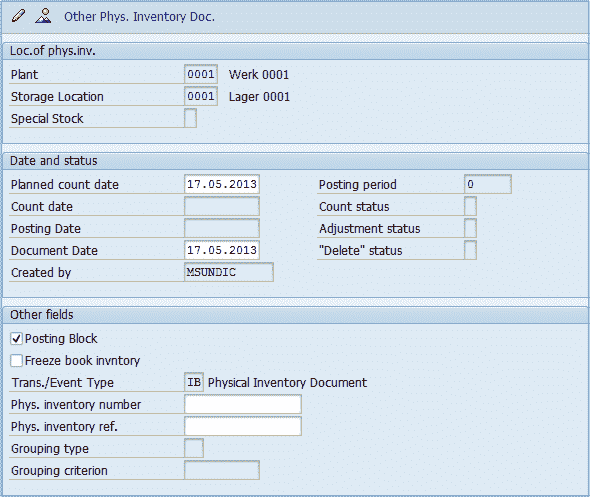The image size is (590, 497).
Task: Select the Planned count date field
Action: pos(222,184)
